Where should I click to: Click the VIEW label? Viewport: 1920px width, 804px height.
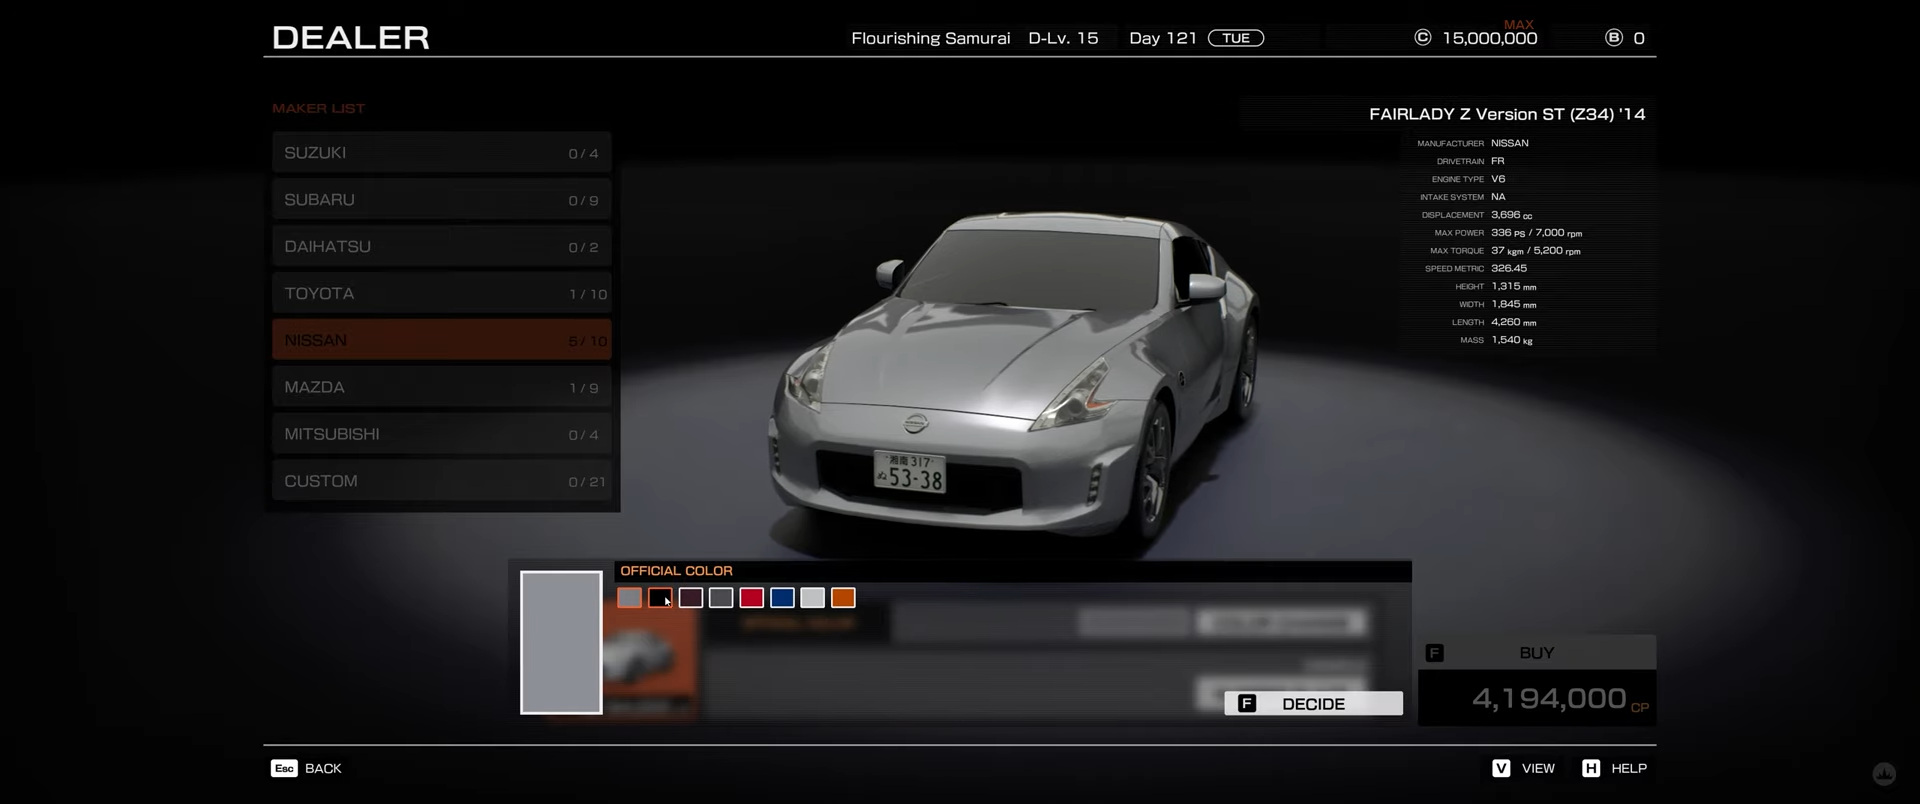pyautogui.click(x=1538, y=768)
